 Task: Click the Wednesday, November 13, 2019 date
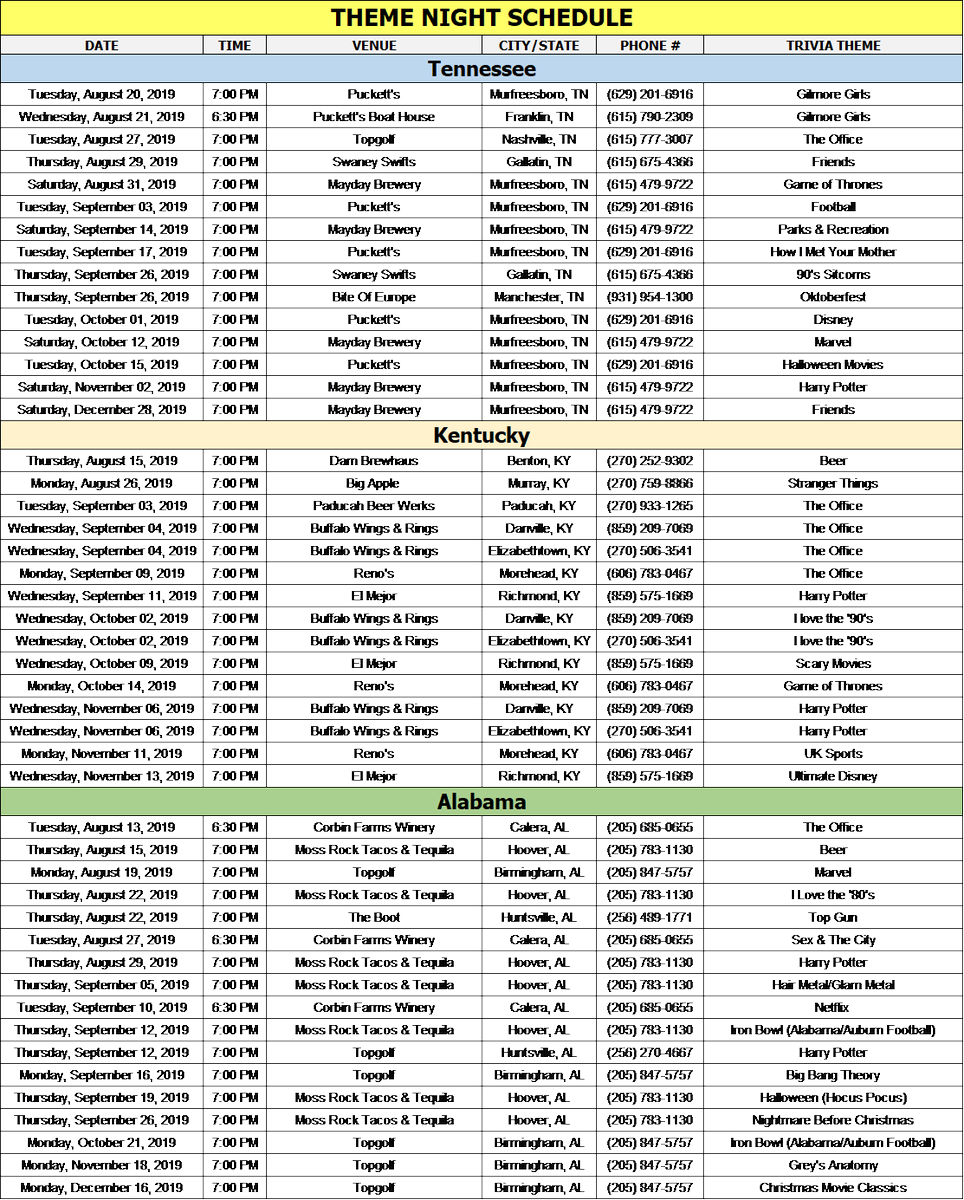pos(102,776)
